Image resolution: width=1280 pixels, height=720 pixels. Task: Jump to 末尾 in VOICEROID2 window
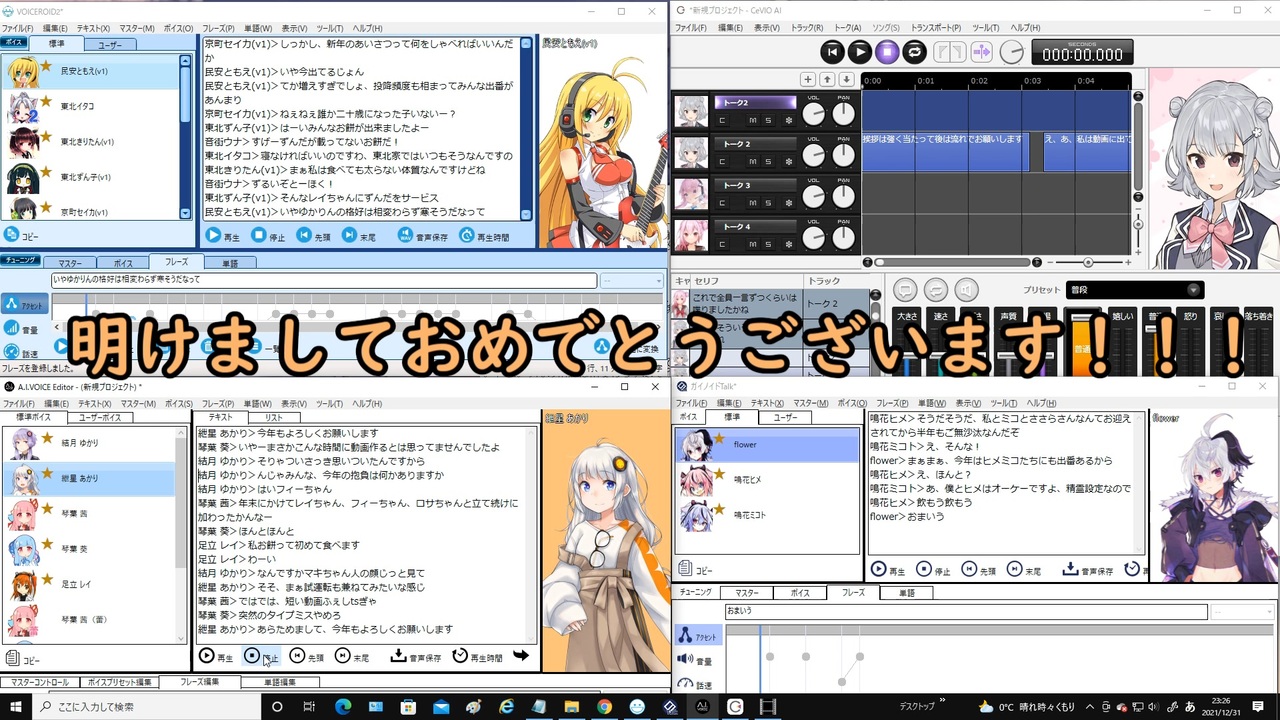coord(358,236)
